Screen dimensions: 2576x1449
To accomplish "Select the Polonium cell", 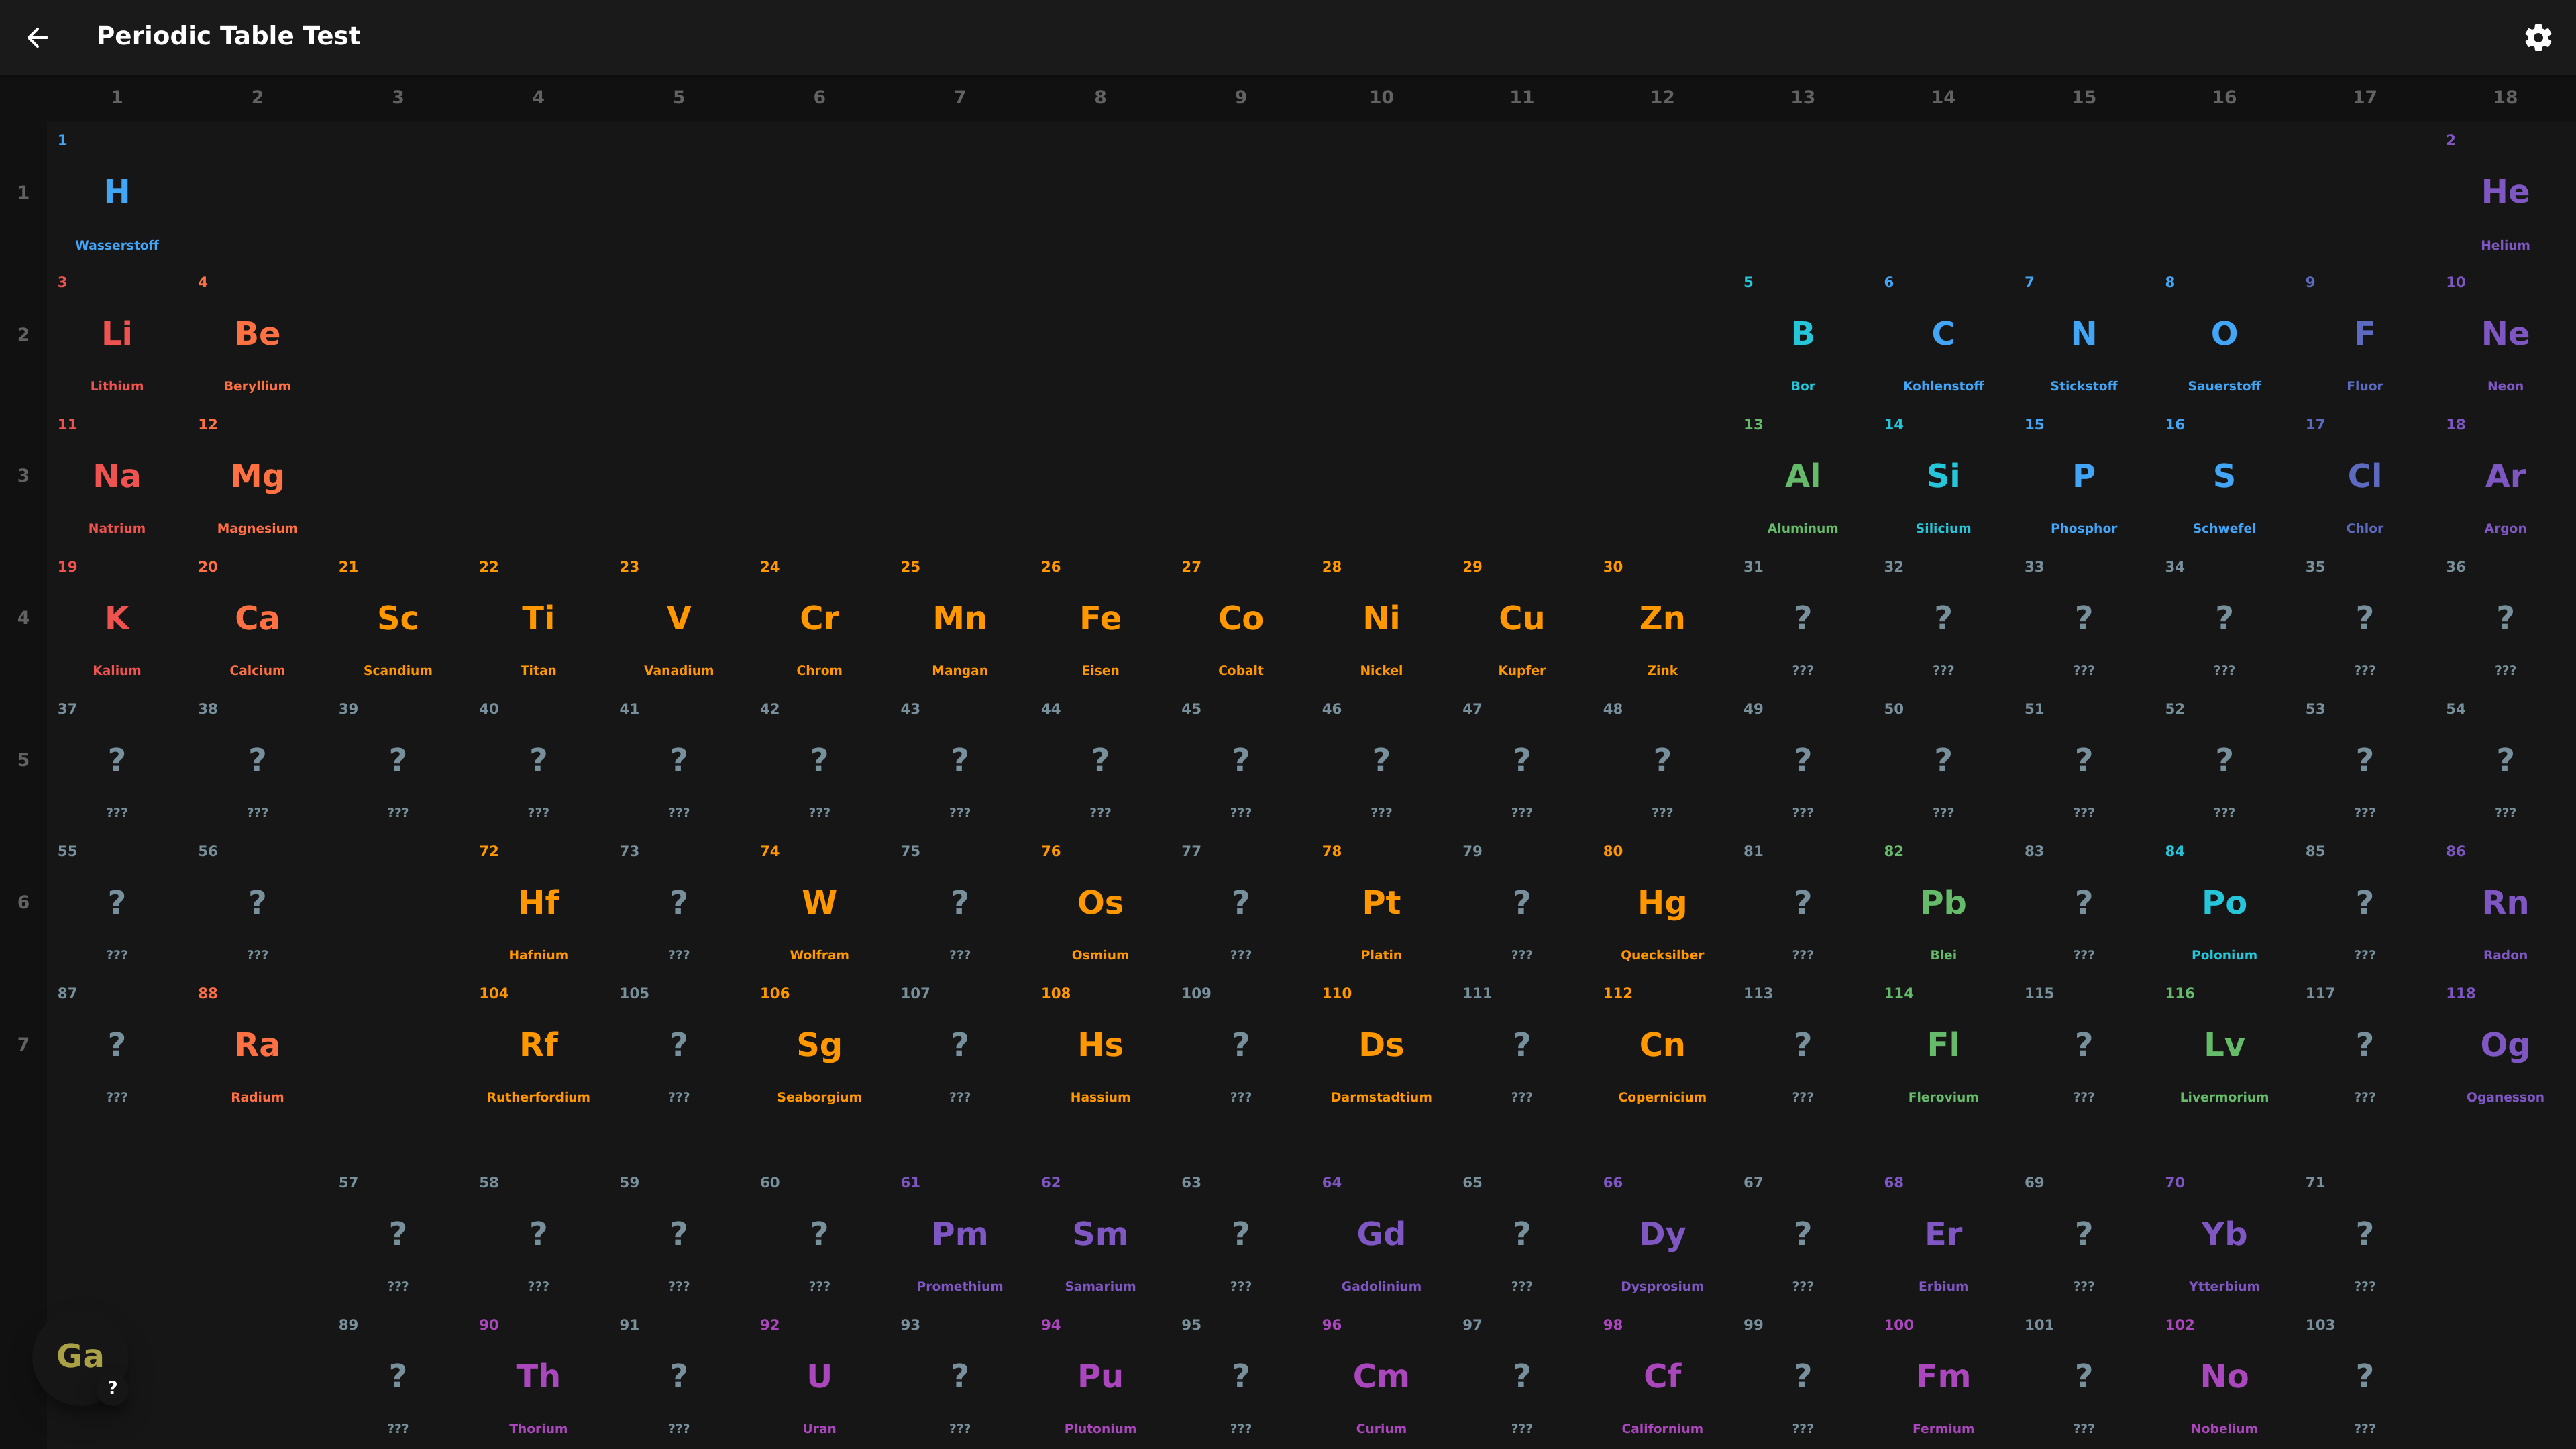I will tap(2224, 903).
